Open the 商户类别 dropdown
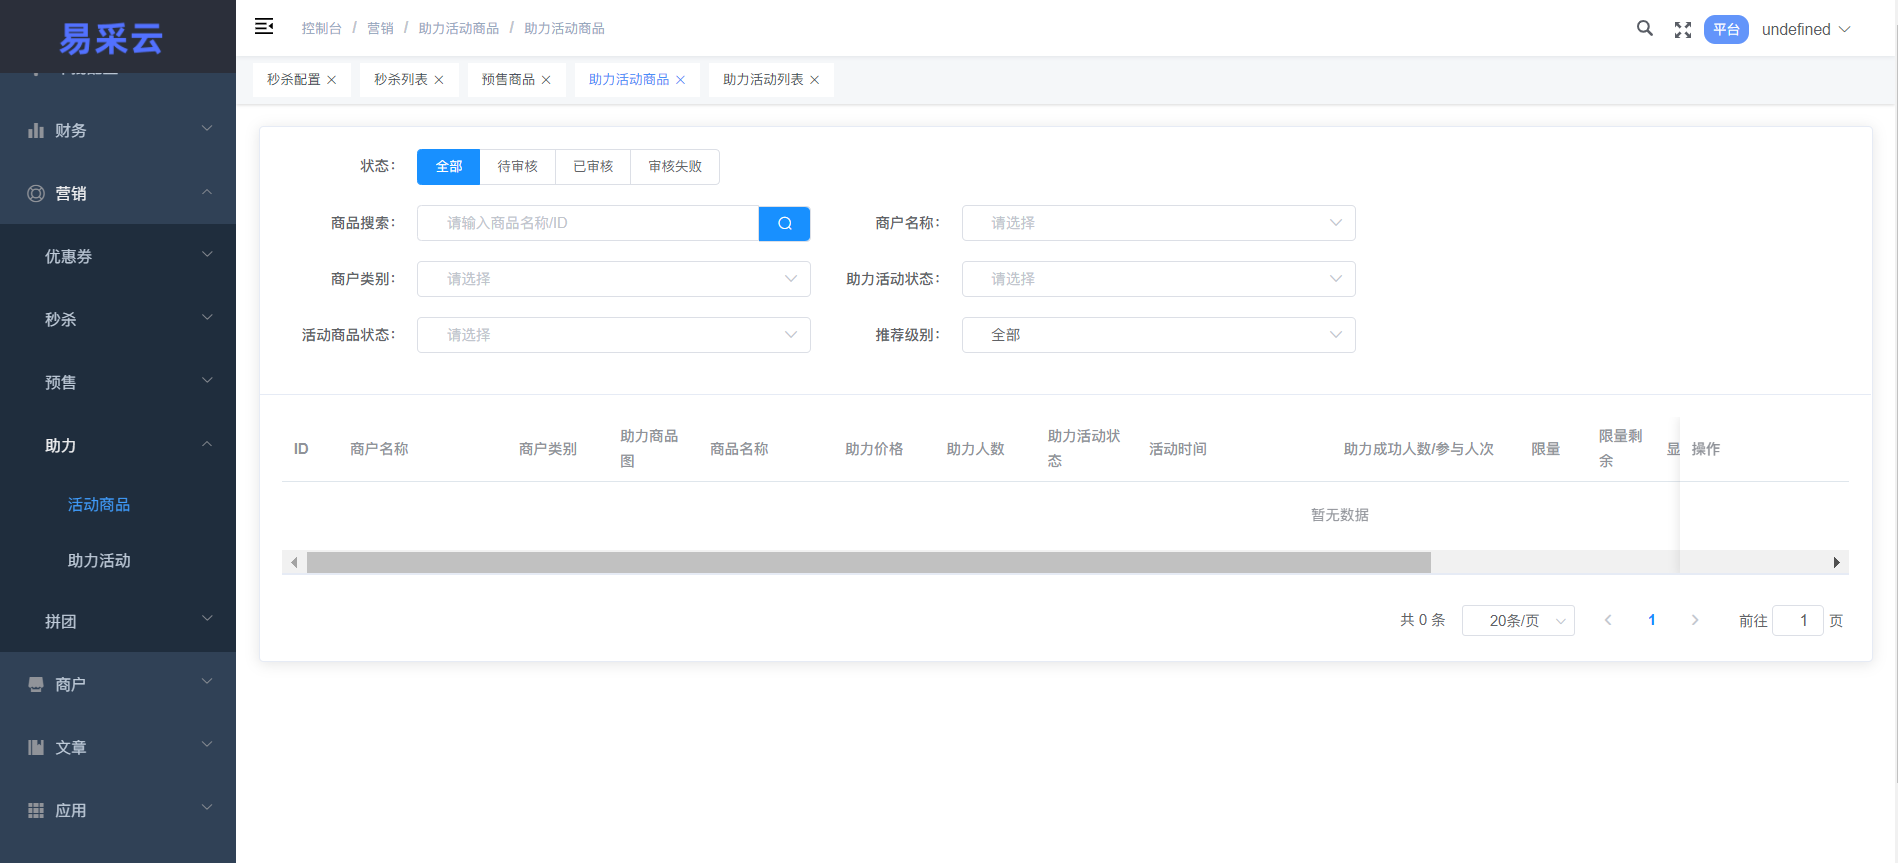Viewport: 1898px width, 863px height. [x=614, y=279]
